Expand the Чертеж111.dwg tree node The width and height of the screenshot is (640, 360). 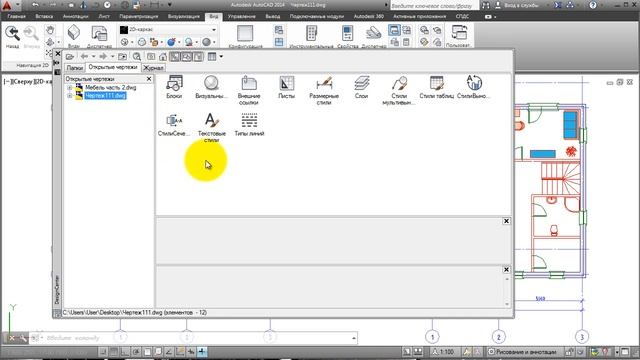pyautogui.click(x=69, y=96)
